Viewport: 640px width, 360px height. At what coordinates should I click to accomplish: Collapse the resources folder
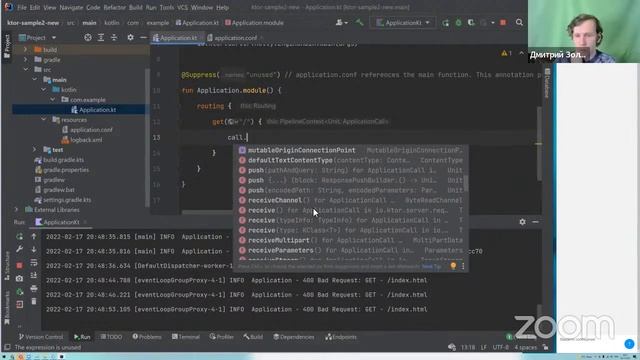[44, 120]
